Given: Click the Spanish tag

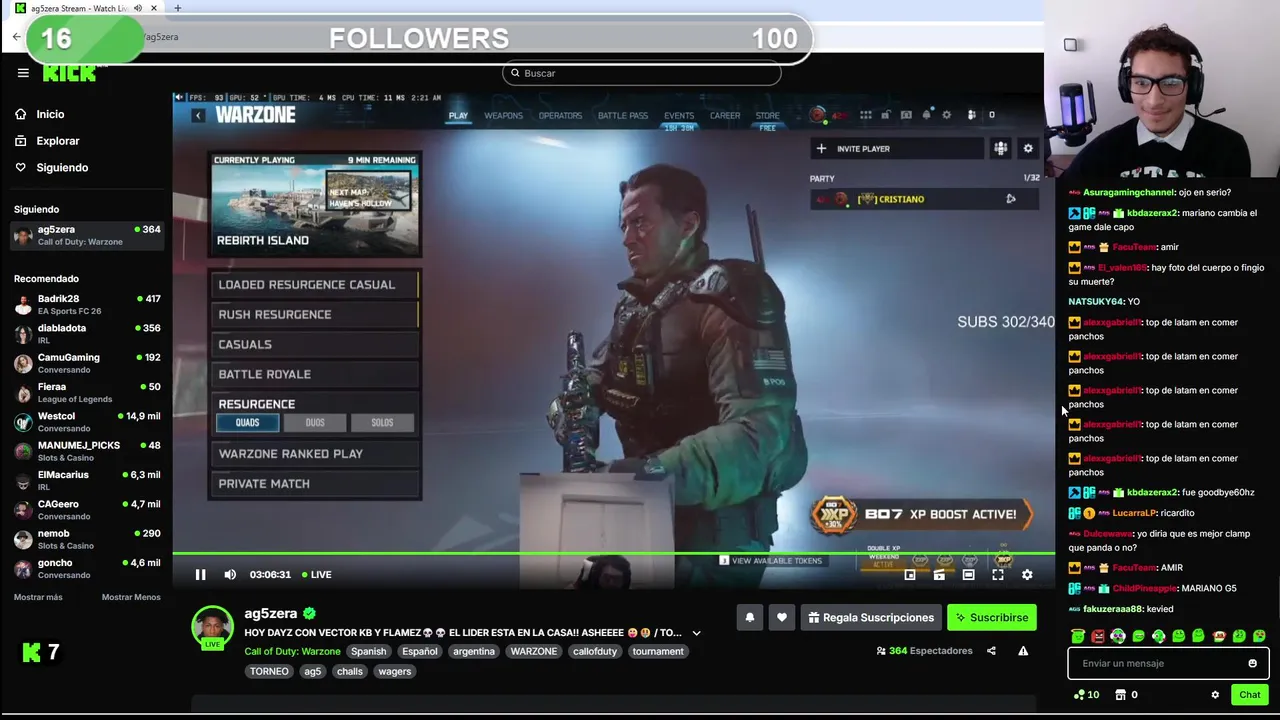Looking at the screenshot, I should coord(368,651).
